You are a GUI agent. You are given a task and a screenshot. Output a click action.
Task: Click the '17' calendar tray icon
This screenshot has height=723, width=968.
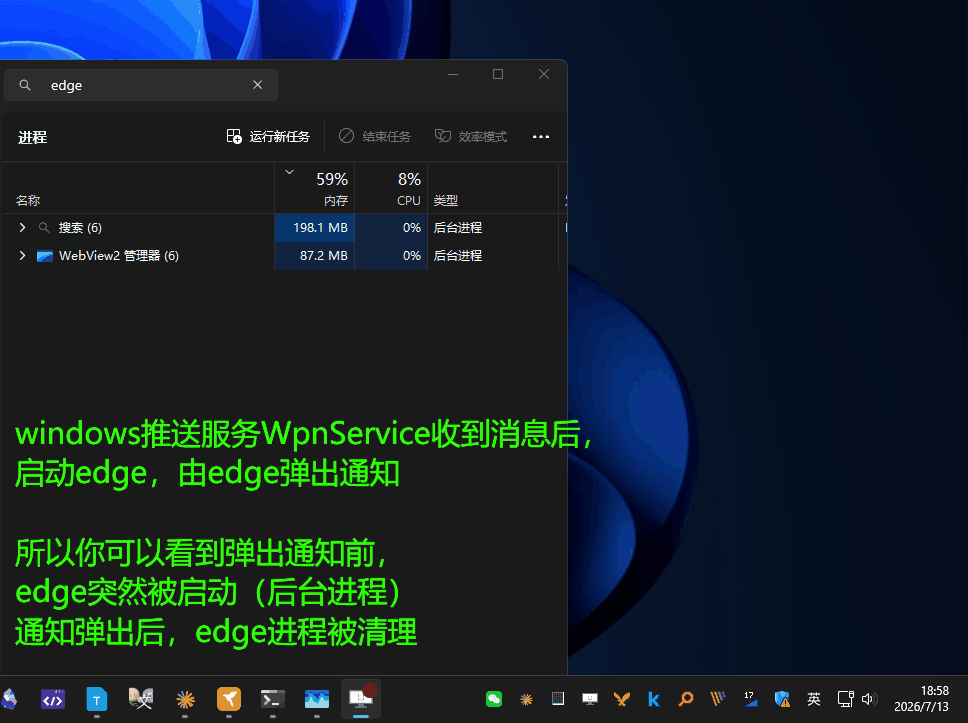750,699
